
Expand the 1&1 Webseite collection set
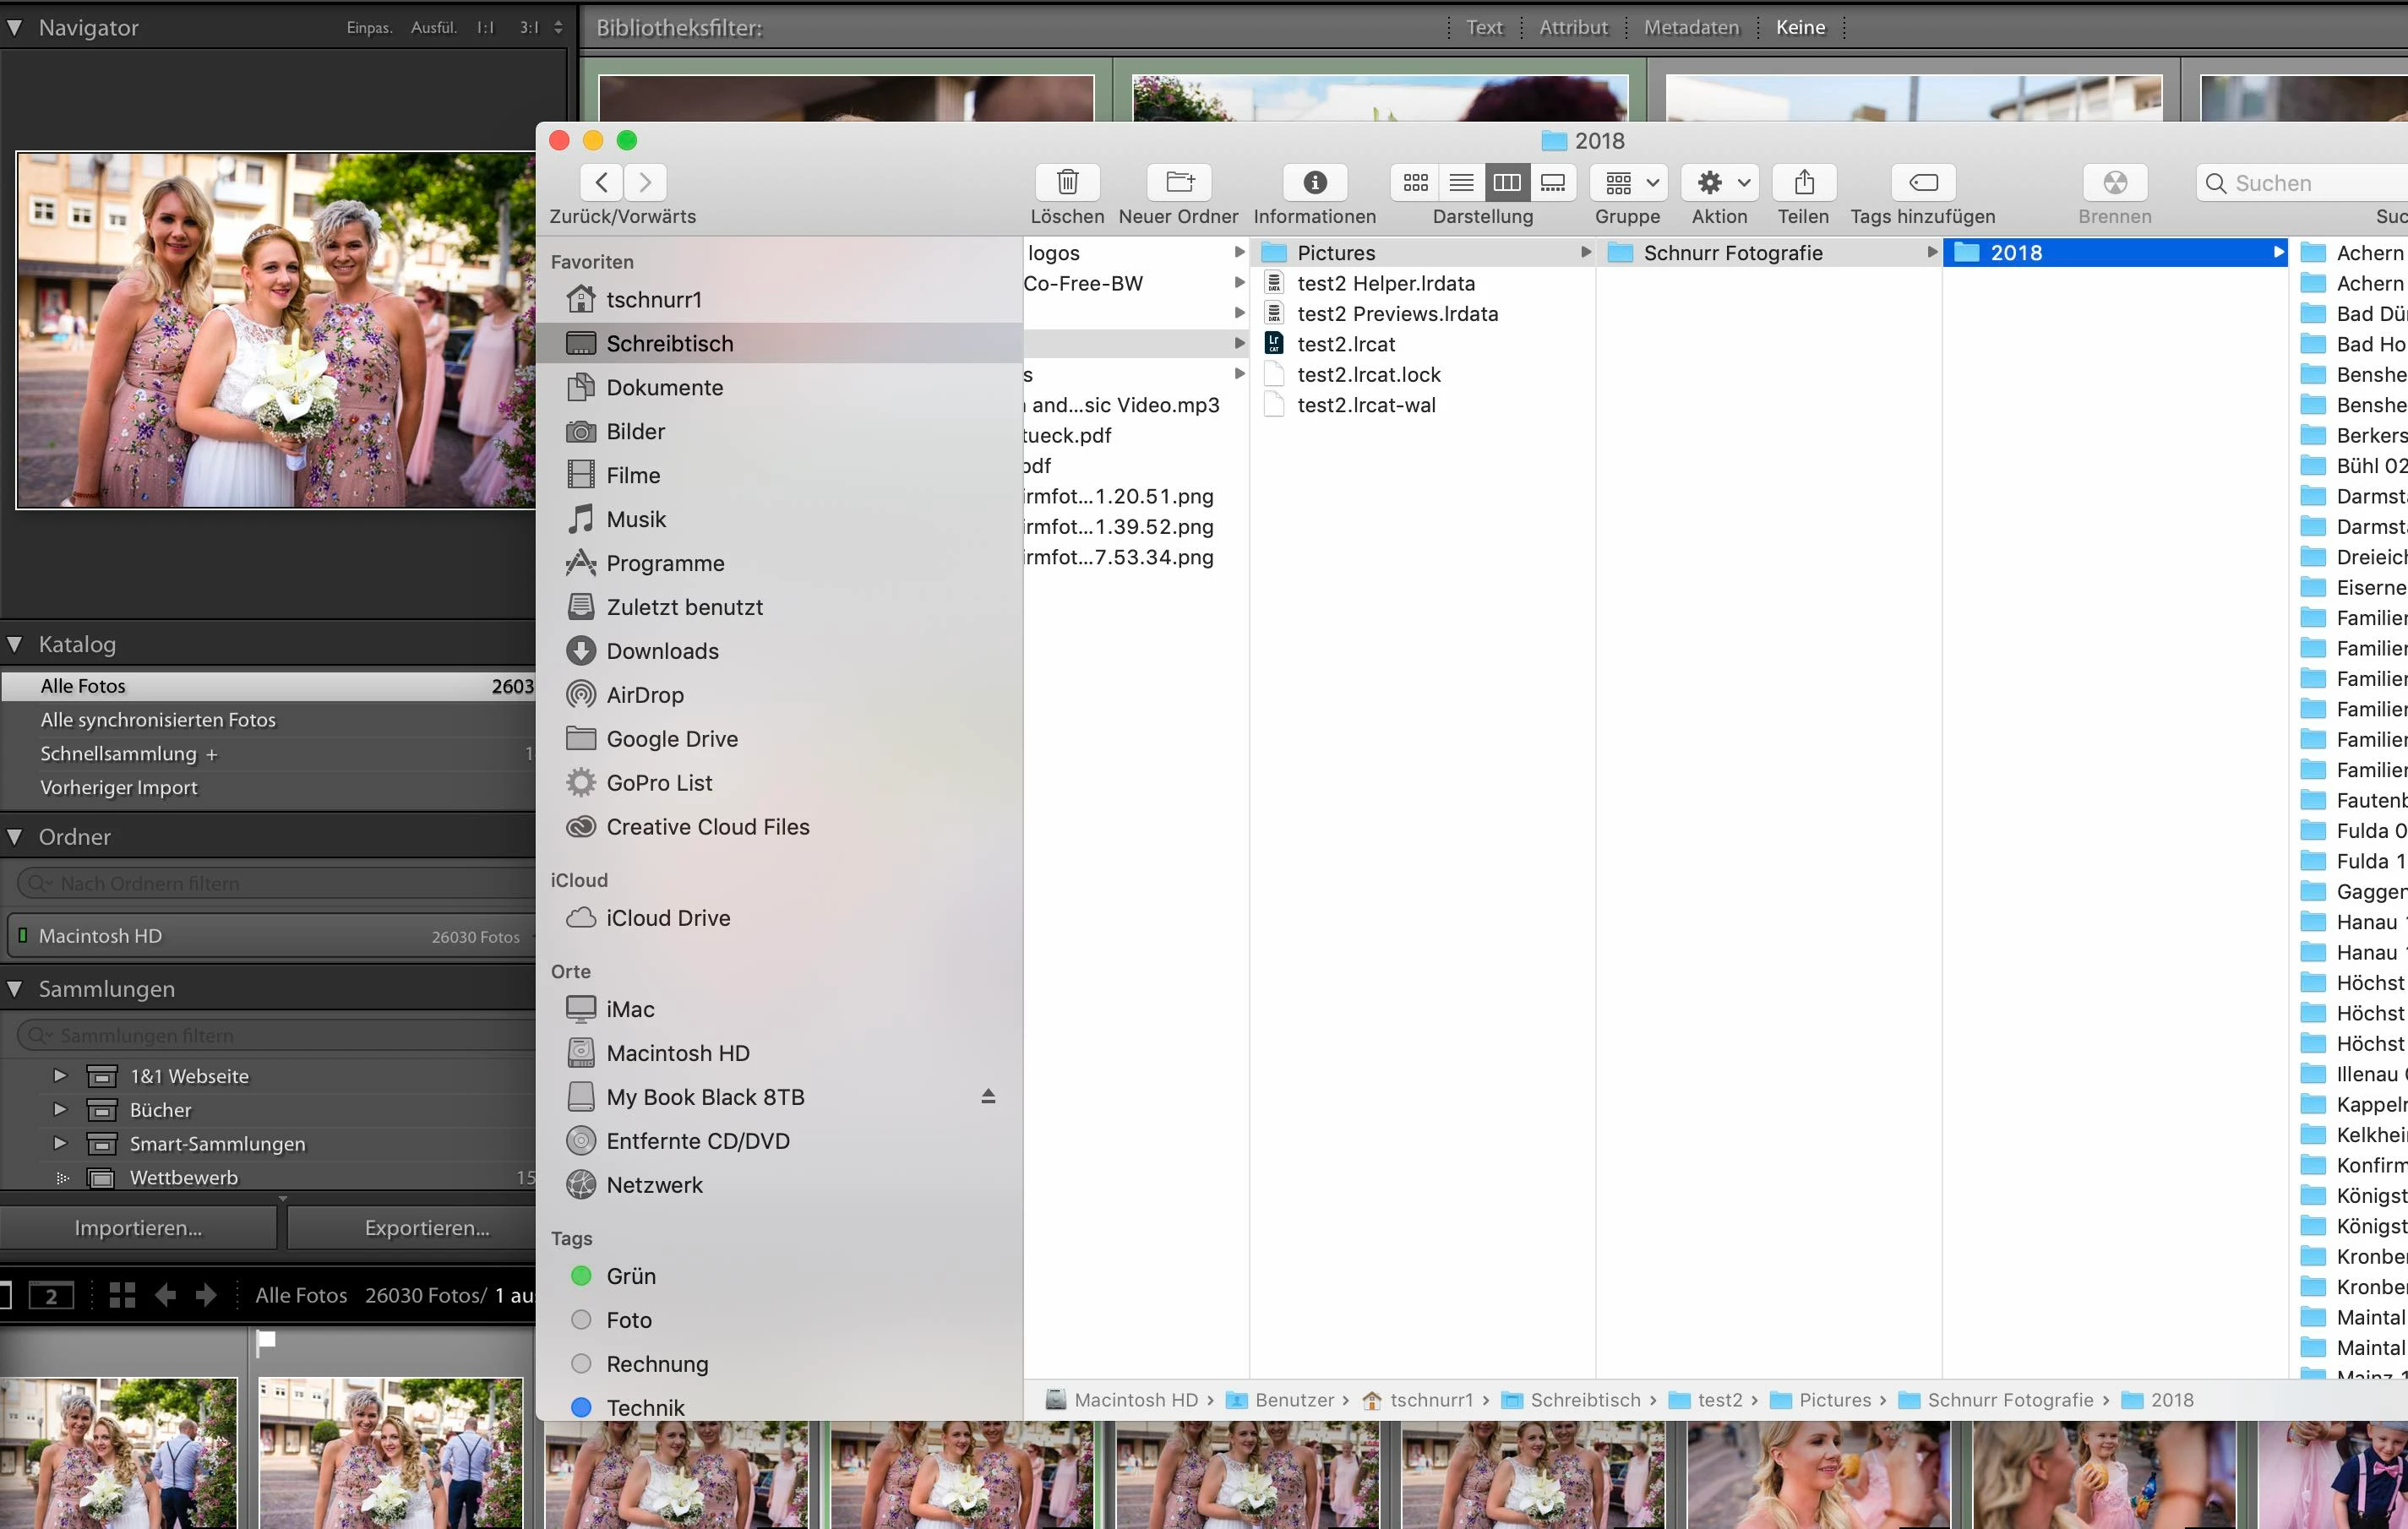[x=60, y=1076]
